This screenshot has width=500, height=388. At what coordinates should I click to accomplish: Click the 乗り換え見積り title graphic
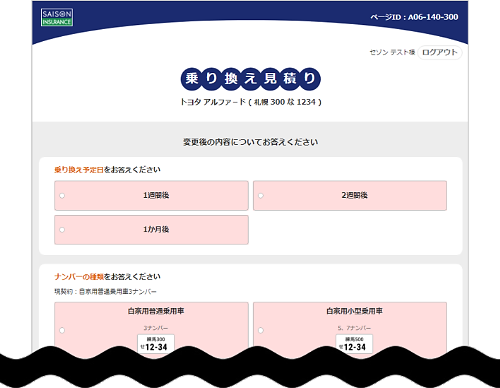tap(251, 79)
